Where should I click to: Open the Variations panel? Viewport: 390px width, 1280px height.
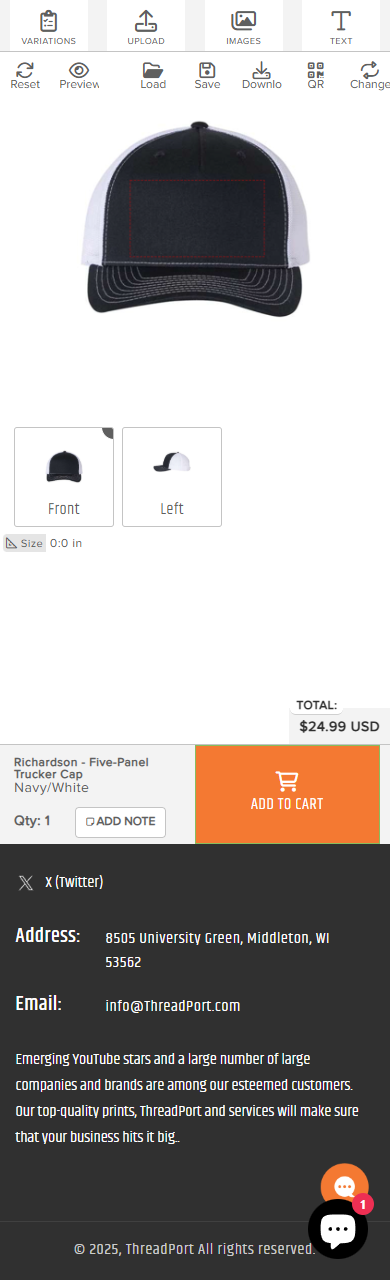pos(48,26)
